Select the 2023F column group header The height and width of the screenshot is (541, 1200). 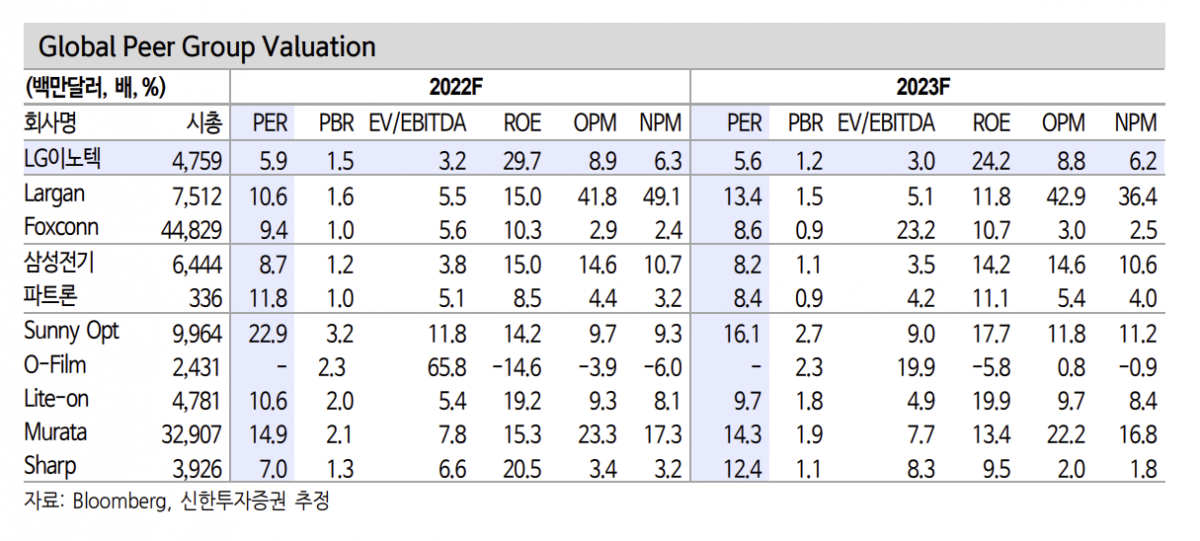tap(925, 86)
